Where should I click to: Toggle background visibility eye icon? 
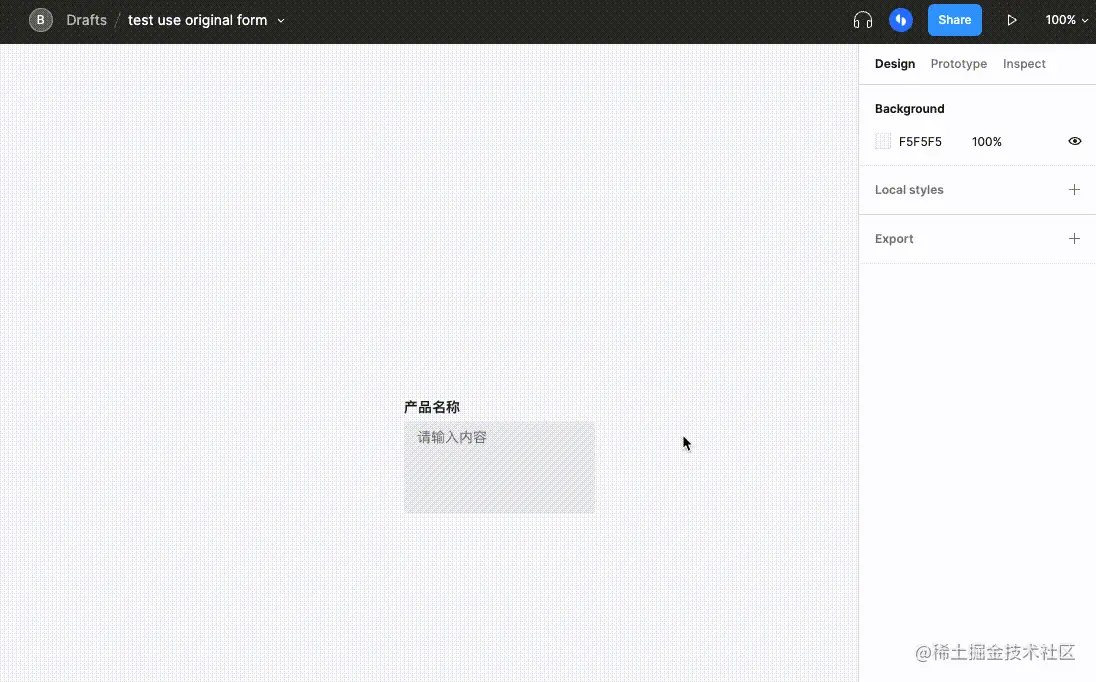click(1074, 141)
